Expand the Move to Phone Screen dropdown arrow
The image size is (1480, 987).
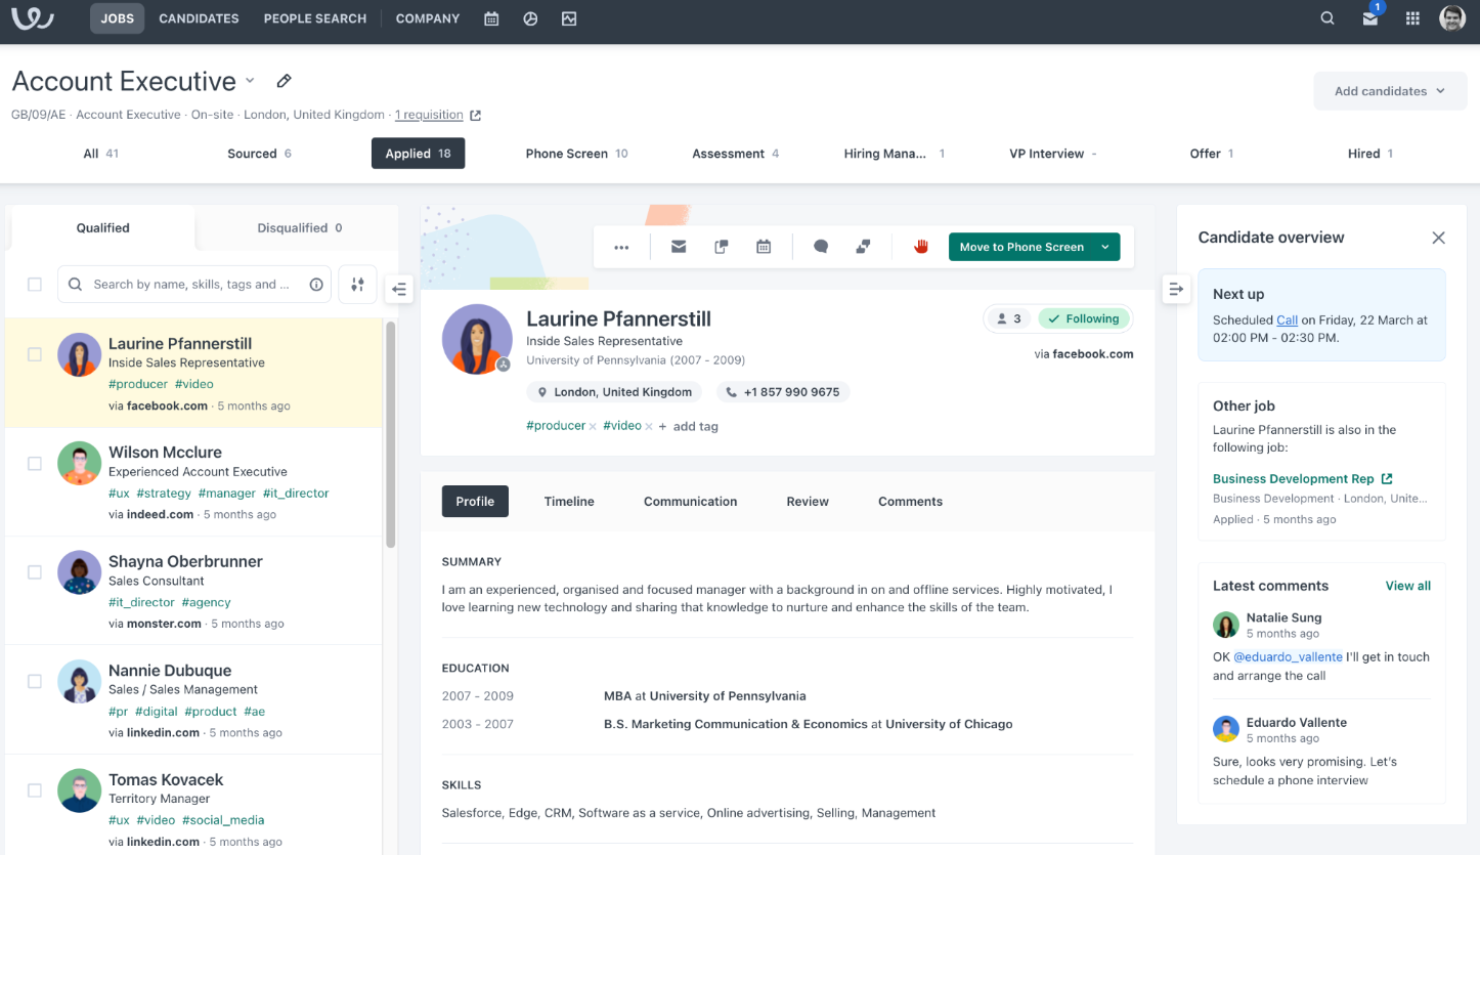point(1104,246)
